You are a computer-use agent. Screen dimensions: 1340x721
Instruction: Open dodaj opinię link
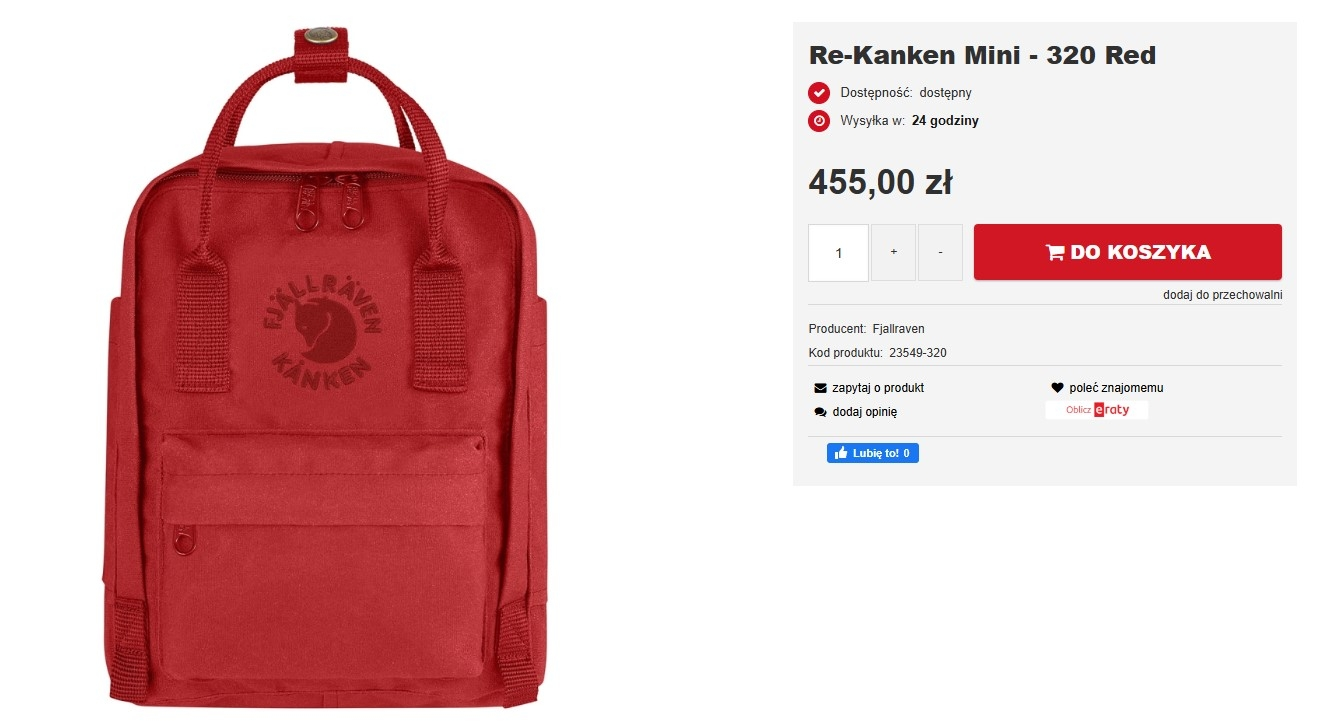point(865,412)
